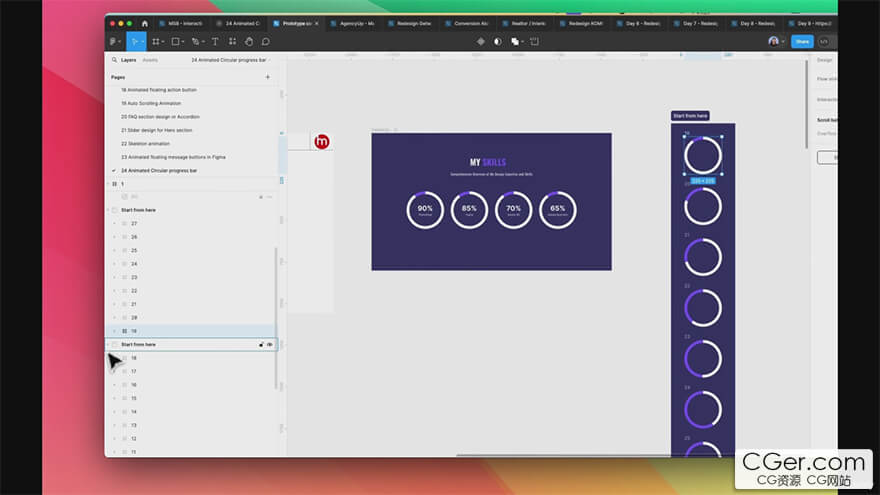Open page 19 Auto Scrolling Animation
880x495 pixels.
click(x=151, y=103)
